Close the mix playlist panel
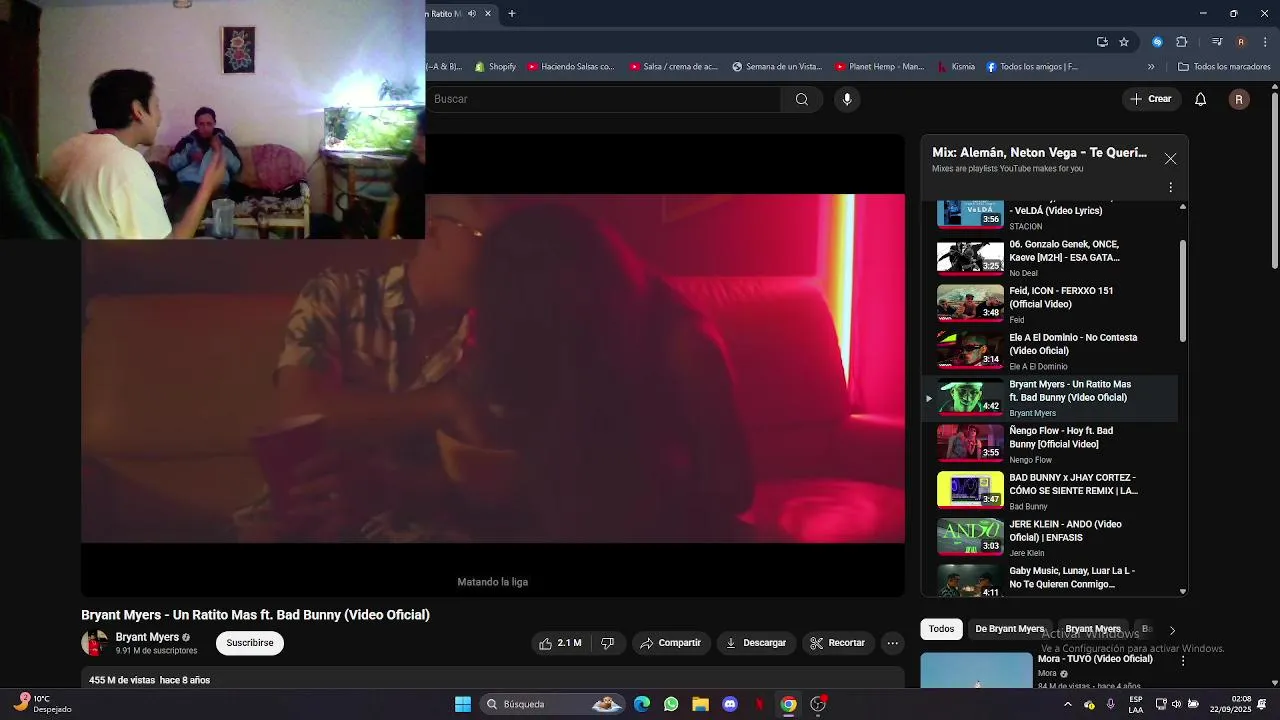Screen dimensions: 1280x720 tap(1170, 159)
